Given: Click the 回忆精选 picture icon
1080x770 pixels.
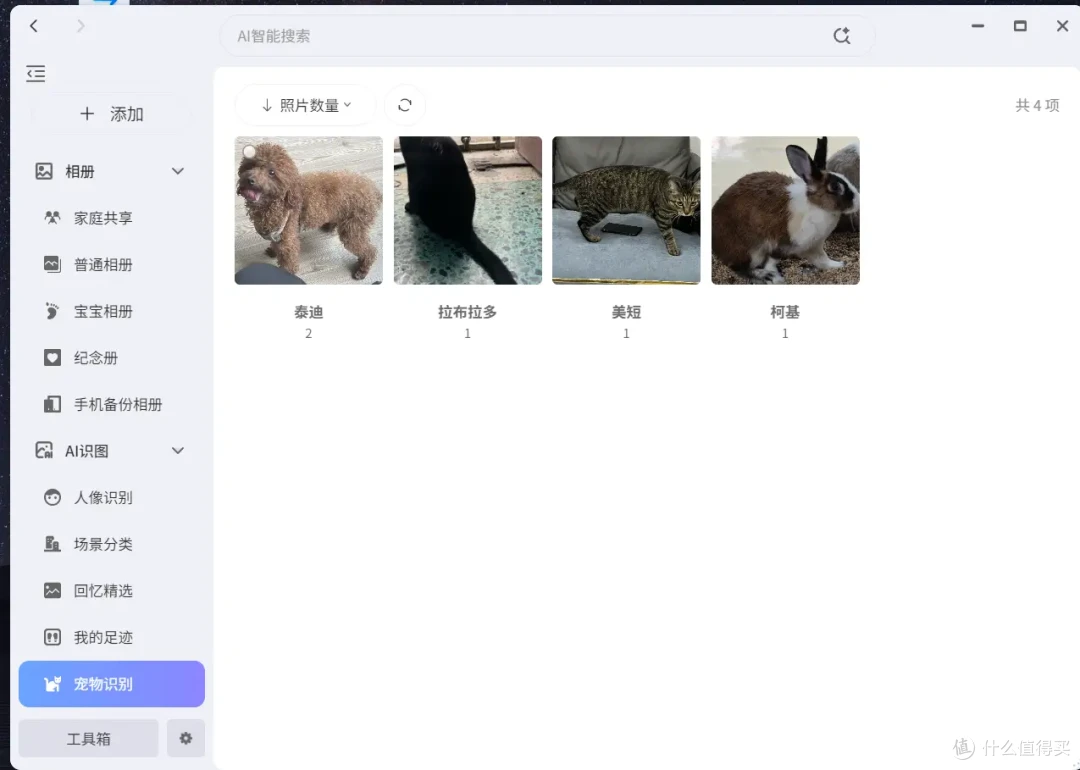Looking at the screenshot, I should 52,591.
